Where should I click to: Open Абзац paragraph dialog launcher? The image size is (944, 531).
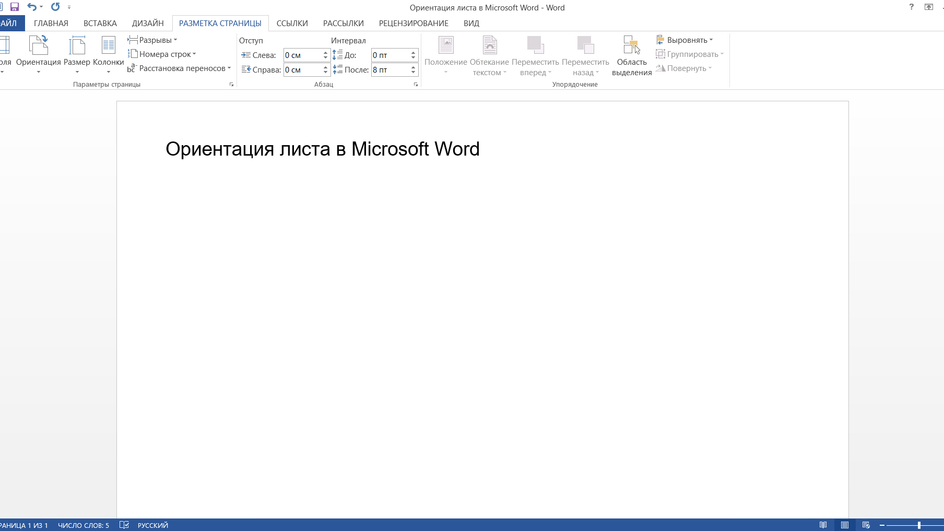coord(415,85)
